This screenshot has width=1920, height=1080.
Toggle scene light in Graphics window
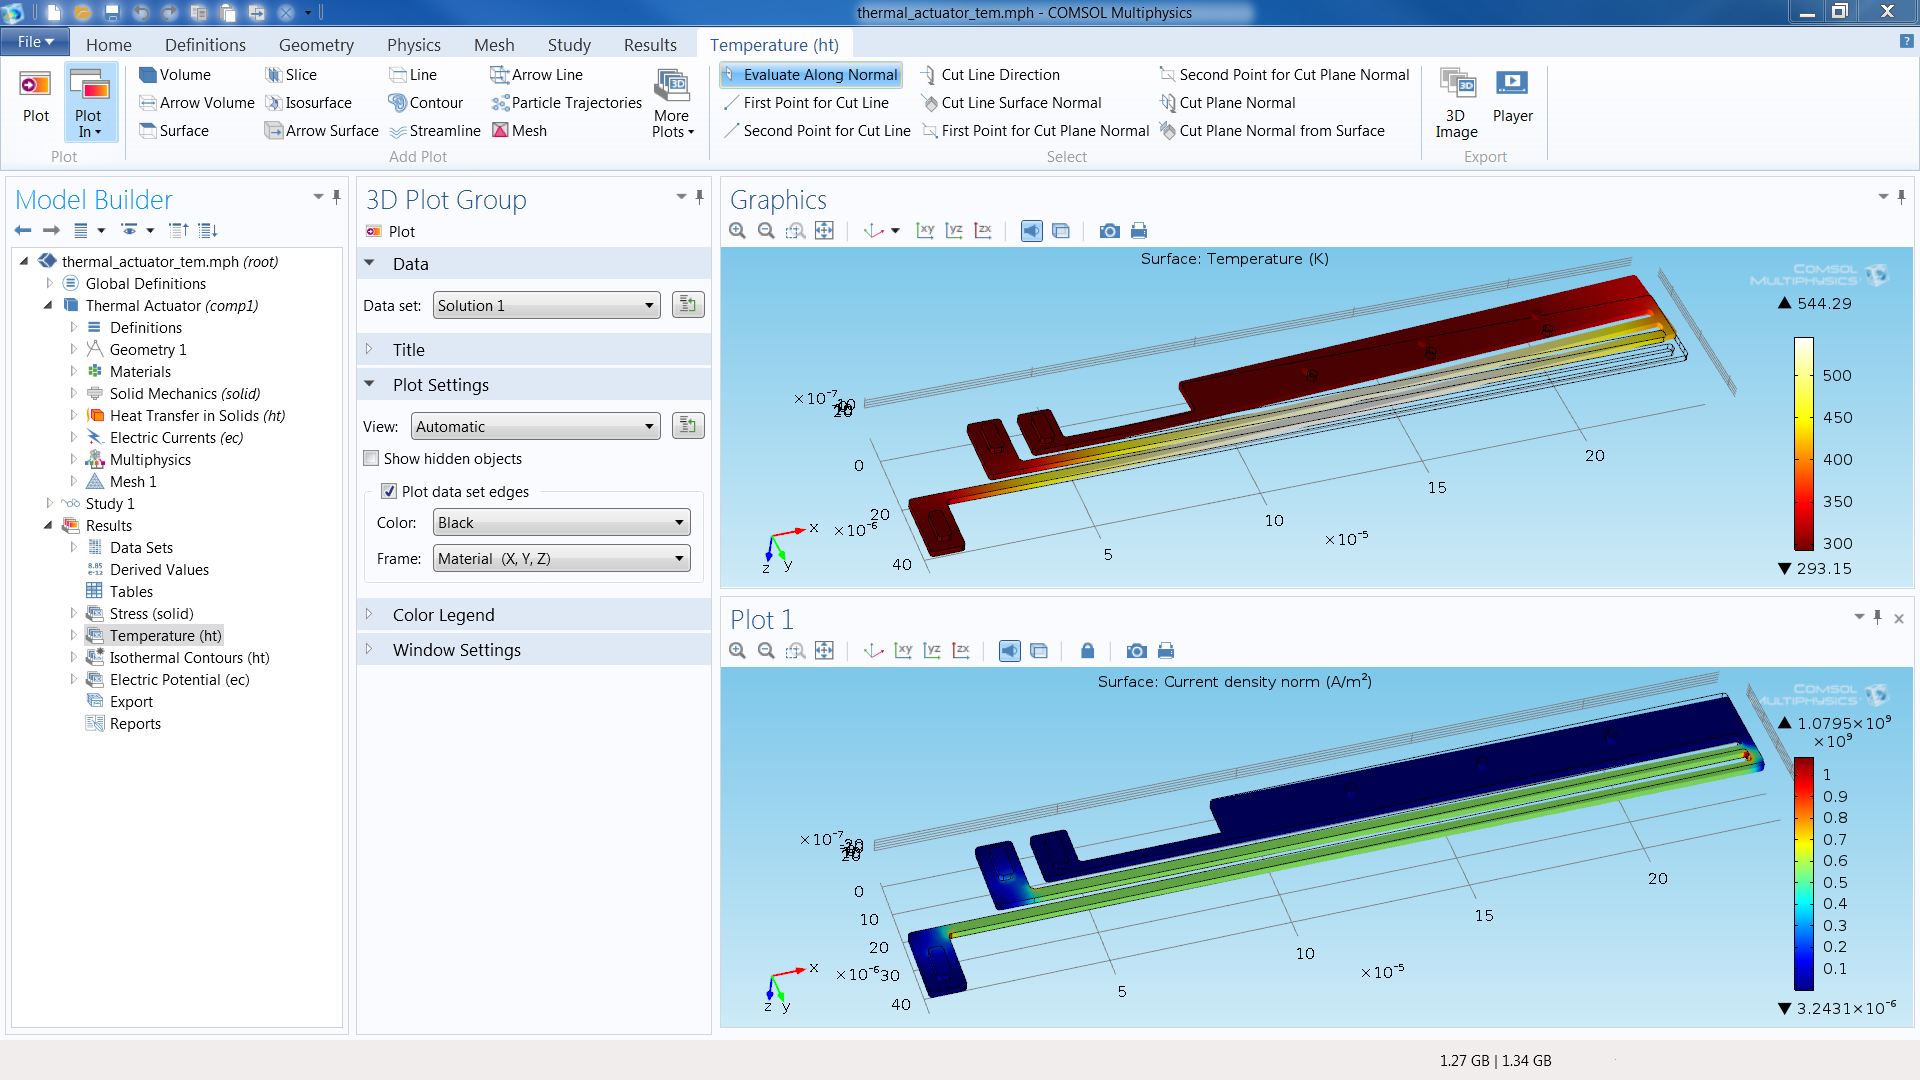pyautogui.click(x=1032, y=231)
